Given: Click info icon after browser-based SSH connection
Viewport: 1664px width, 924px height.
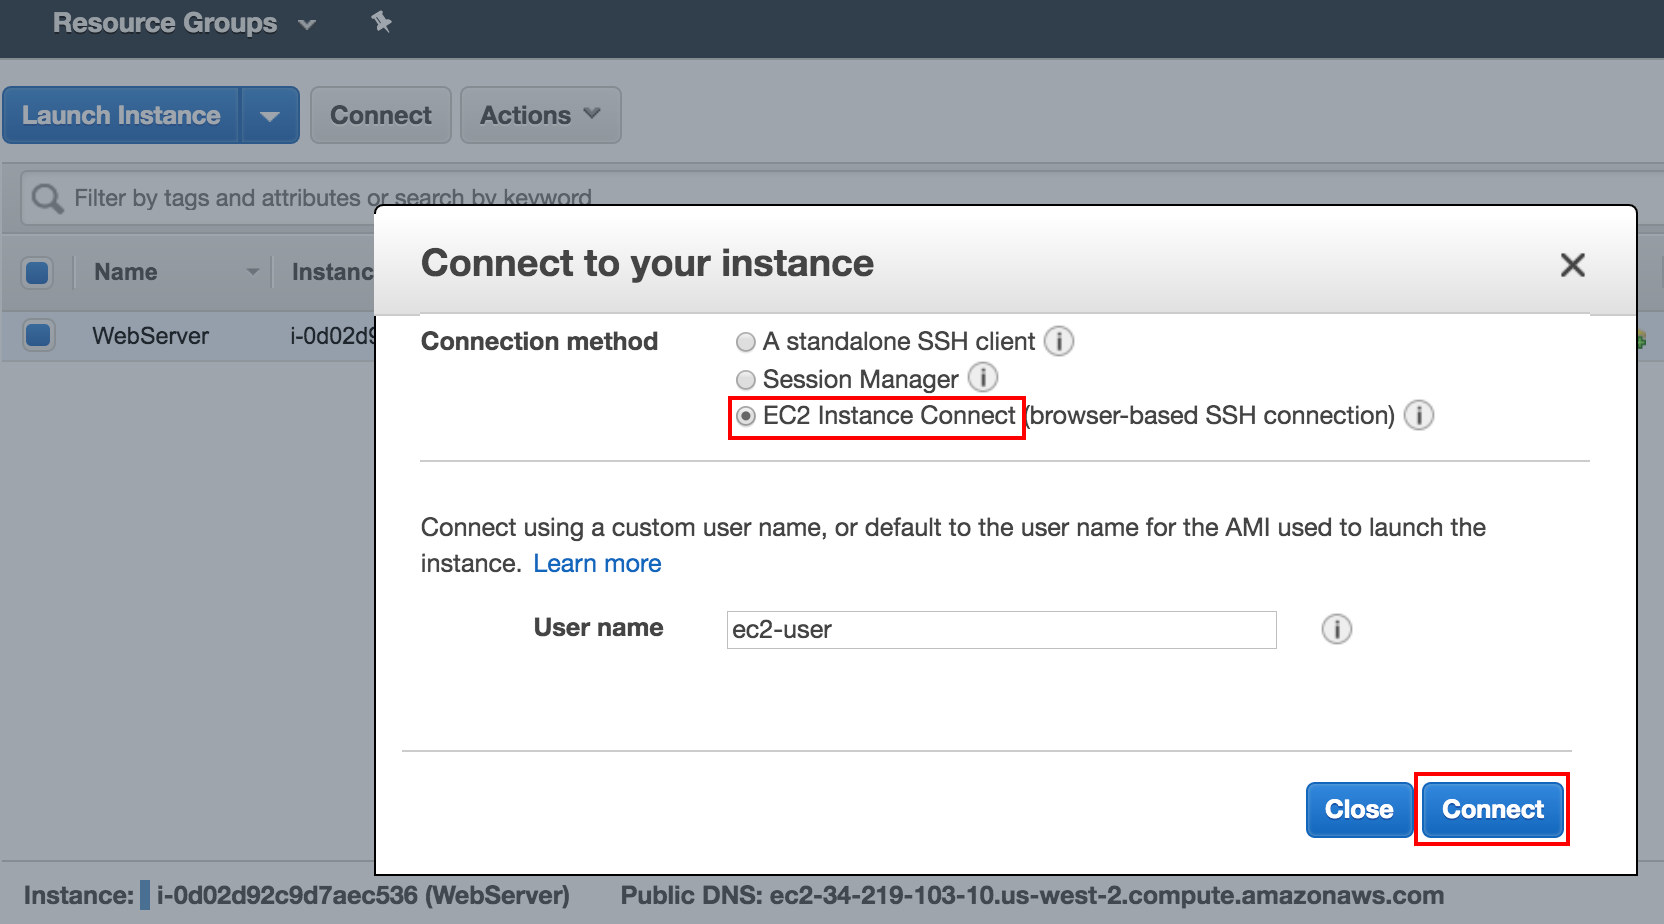Looking at the screenshot, I should pyautogui.click(x=1418, y=415).
